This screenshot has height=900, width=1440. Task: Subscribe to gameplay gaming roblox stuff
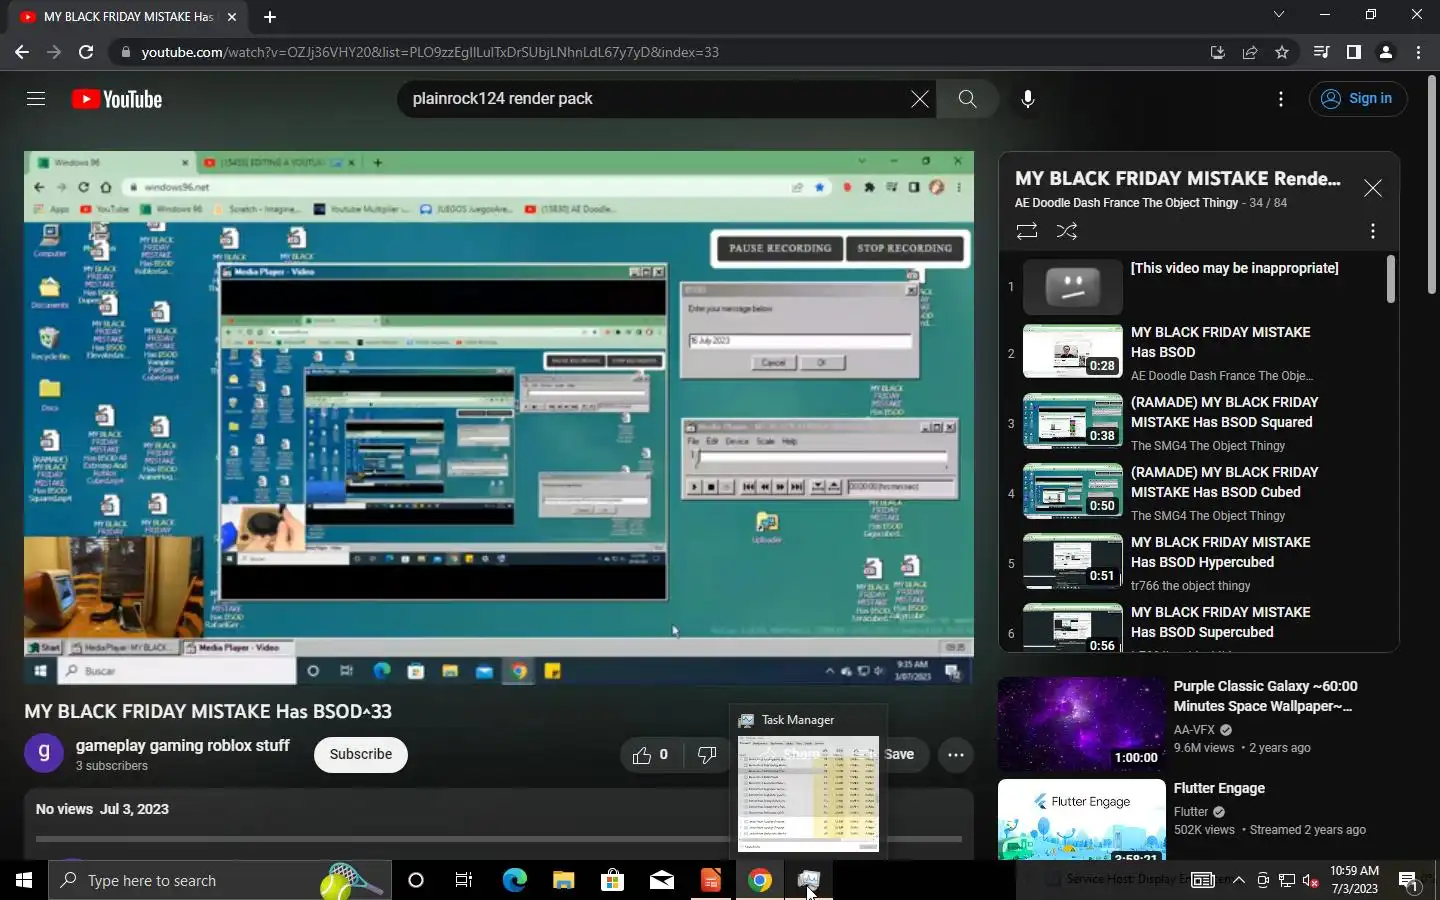pos(361,755)
